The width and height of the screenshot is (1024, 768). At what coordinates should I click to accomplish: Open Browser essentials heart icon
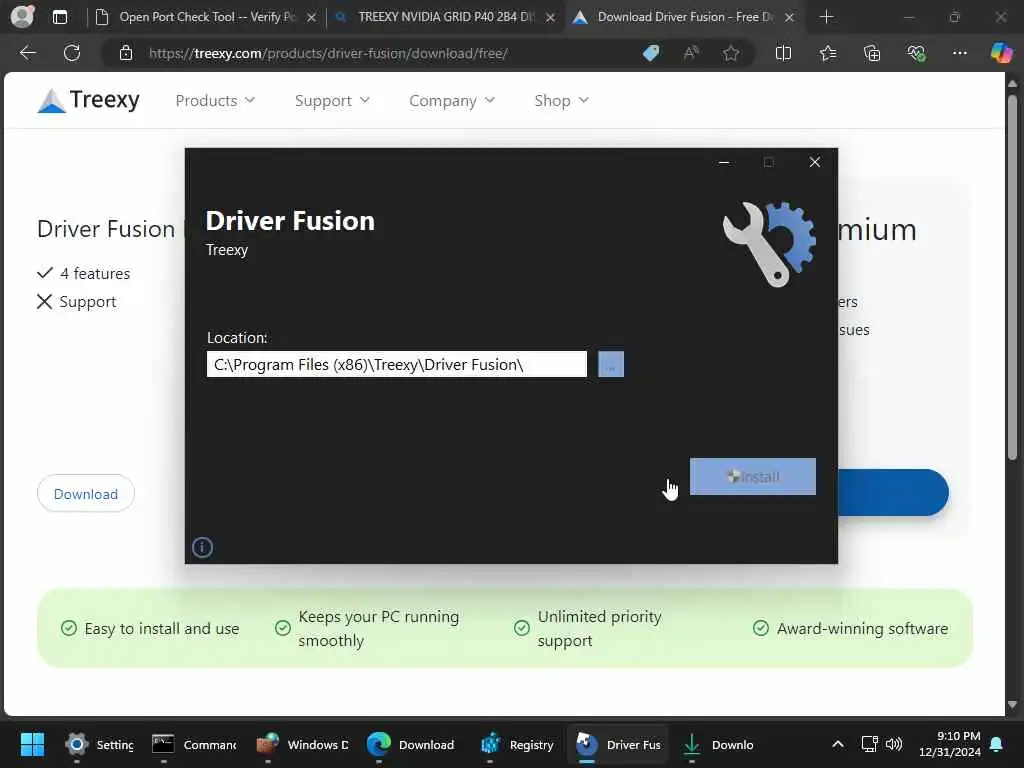(x=916, y=54)
